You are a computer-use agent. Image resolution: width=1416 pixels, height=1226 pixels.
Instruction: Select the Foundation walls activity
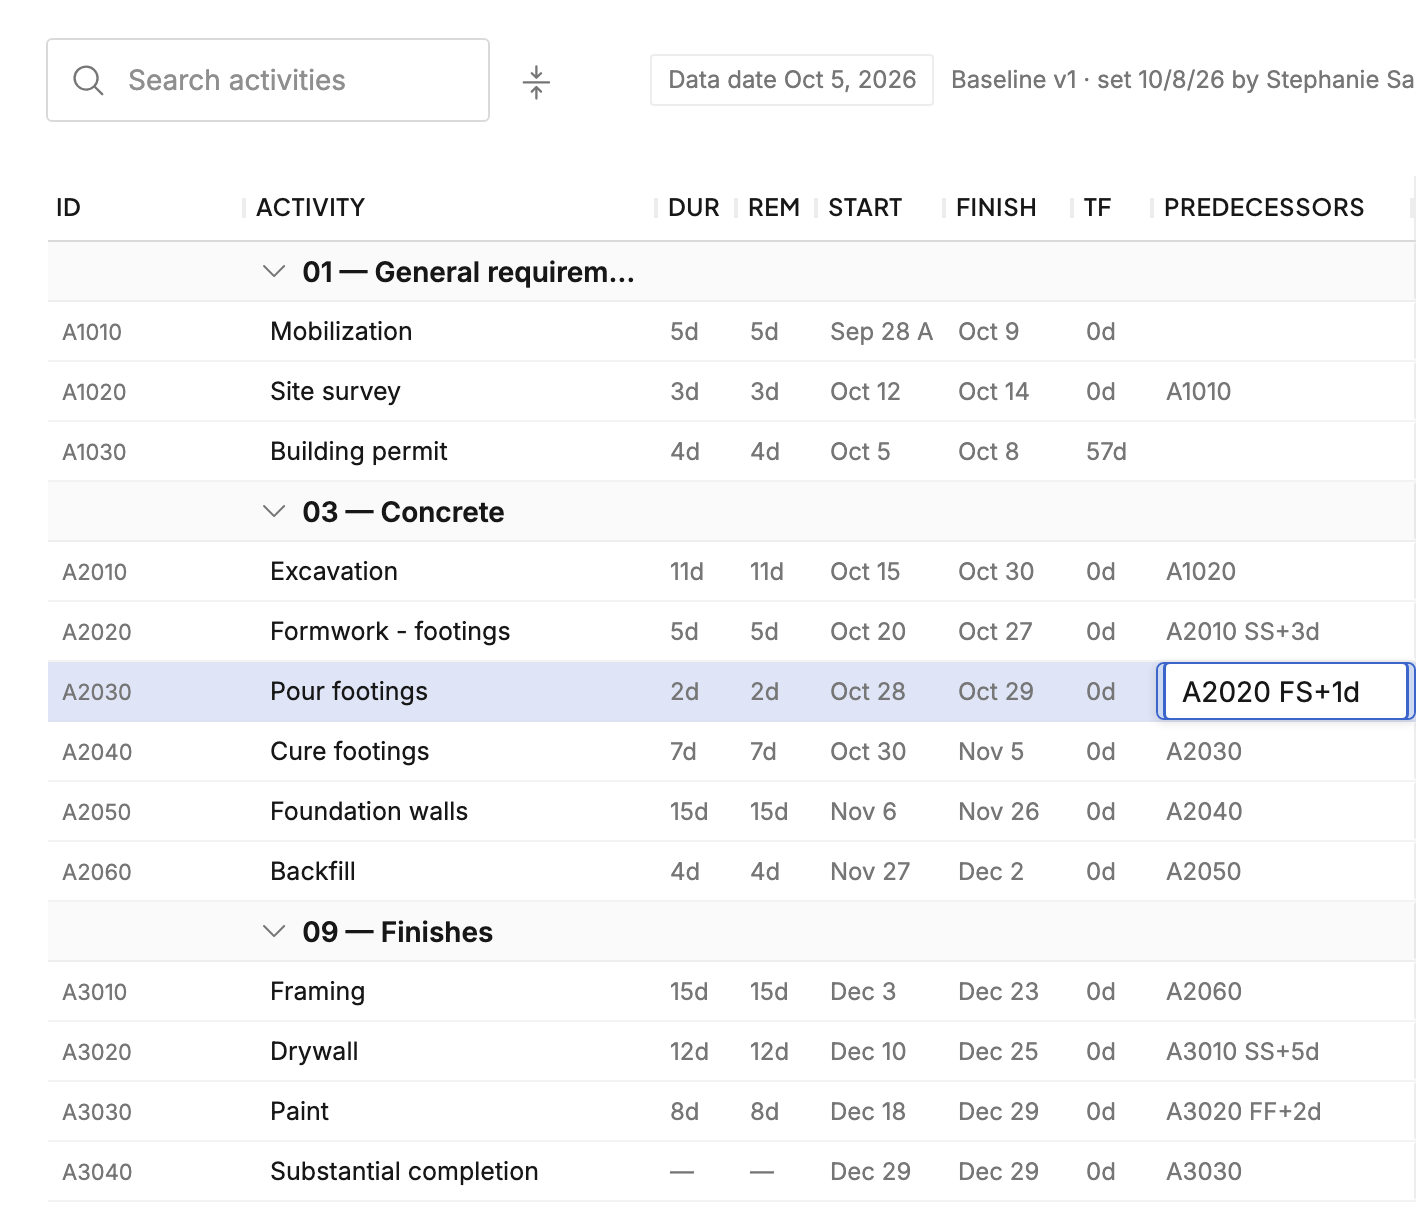[369, 811]
